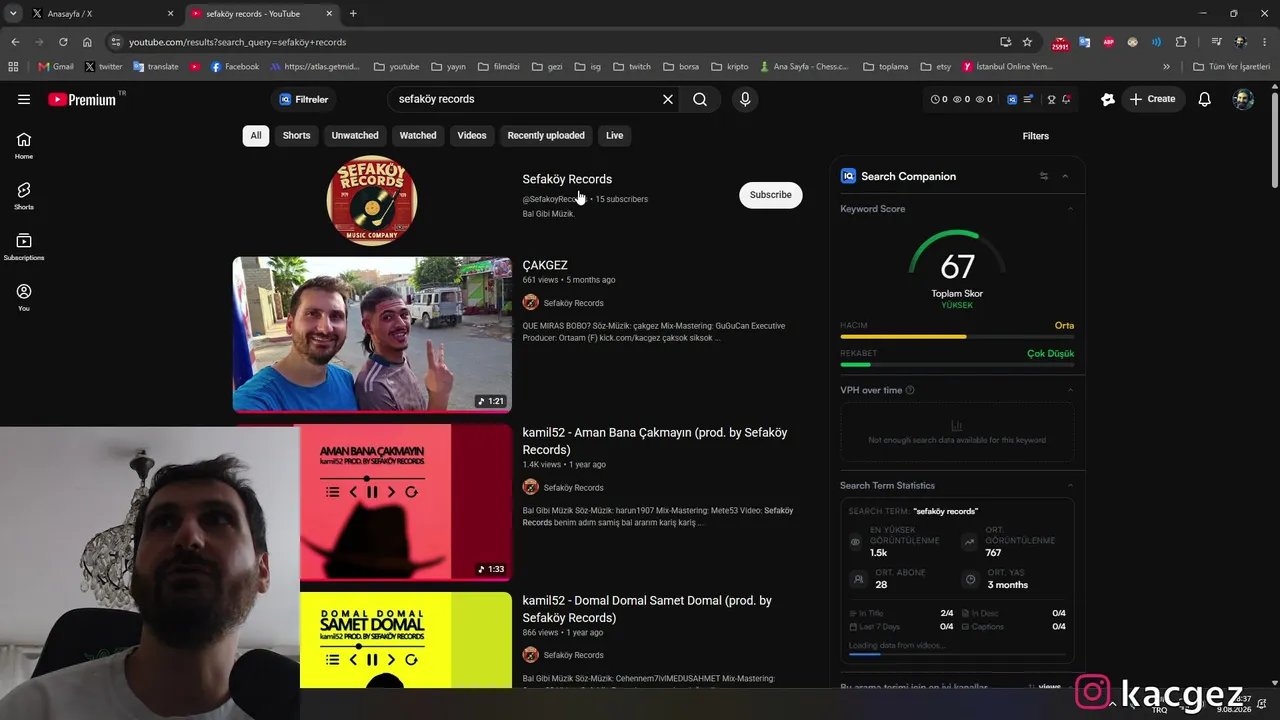Filter results by Watched
The image size is (1280, 720).
click(418, 135)
